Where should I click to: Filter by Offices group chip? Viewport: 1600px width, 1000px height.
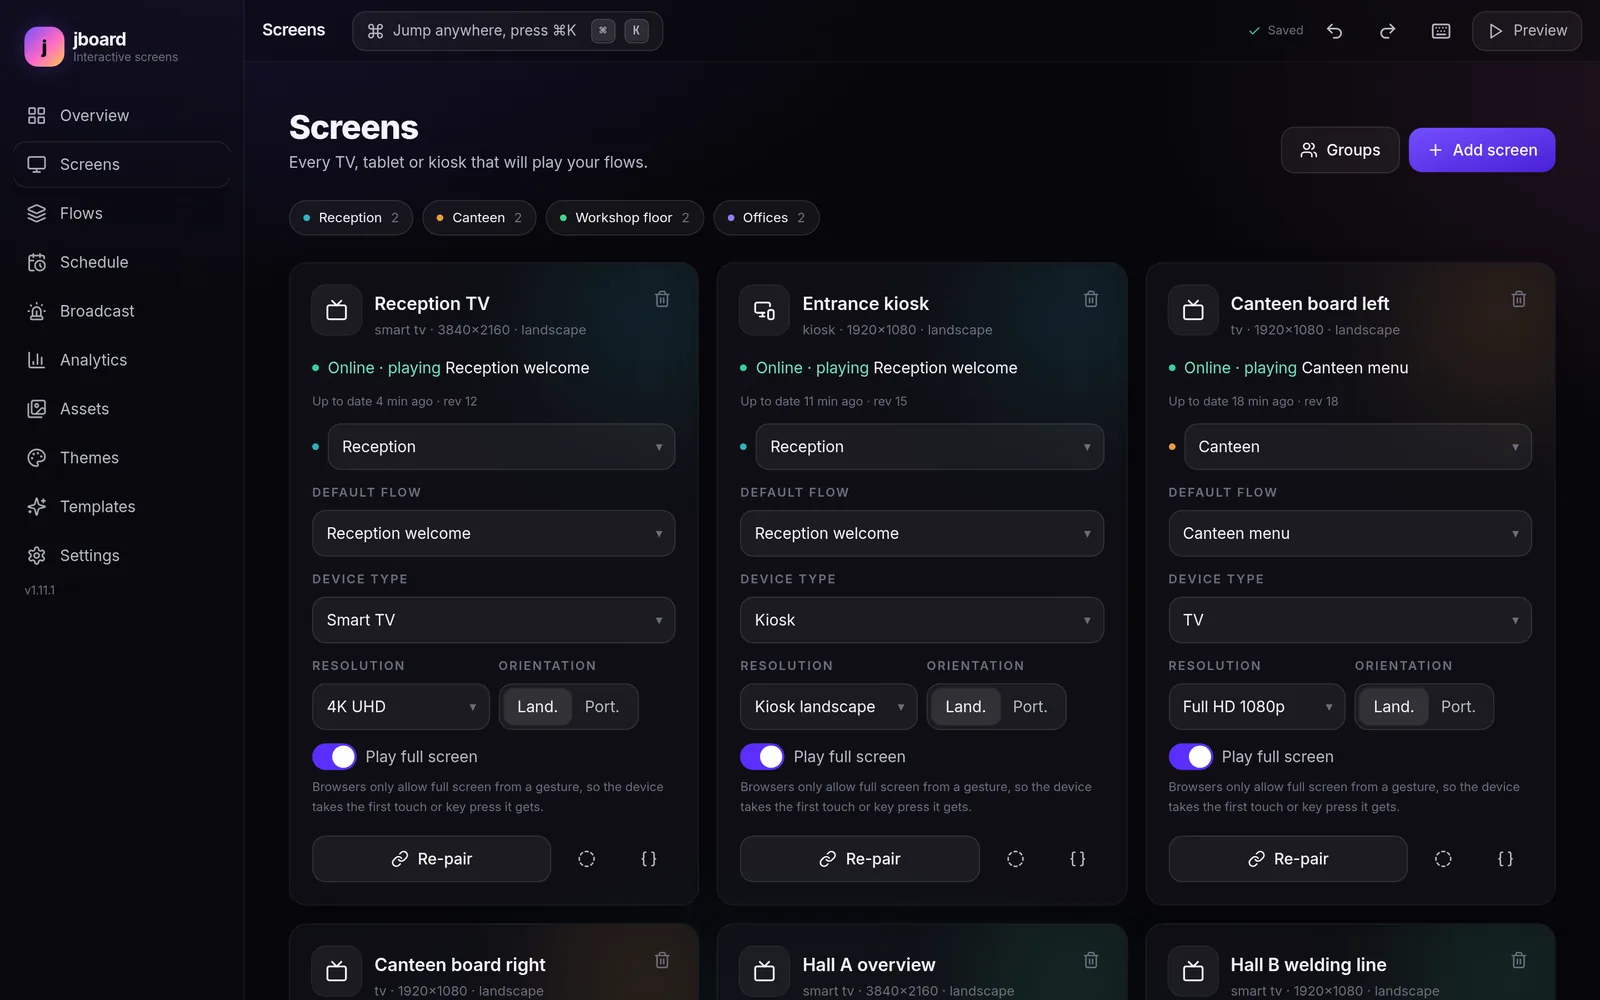766,218
